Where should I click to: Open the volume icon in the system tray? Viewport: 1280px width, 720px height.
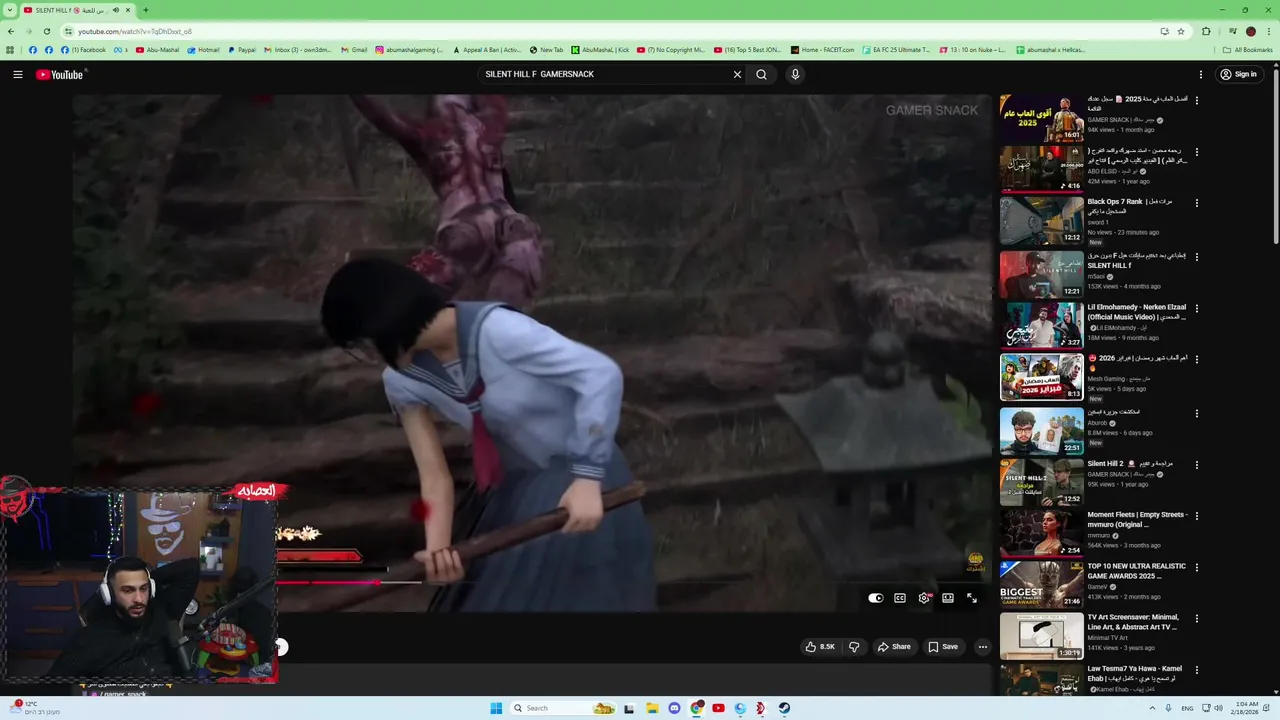pos(1217,708)
